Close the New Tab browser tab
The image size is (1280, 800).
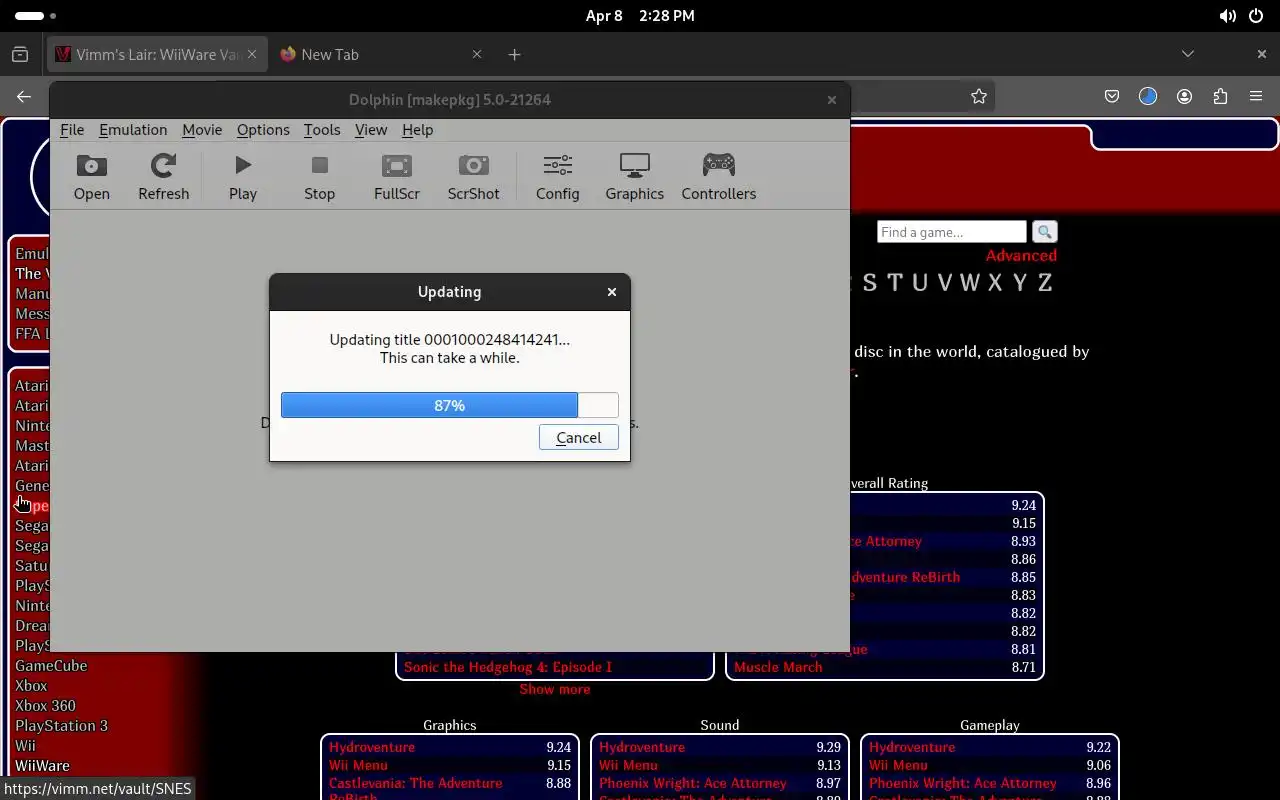pos(477,55)
